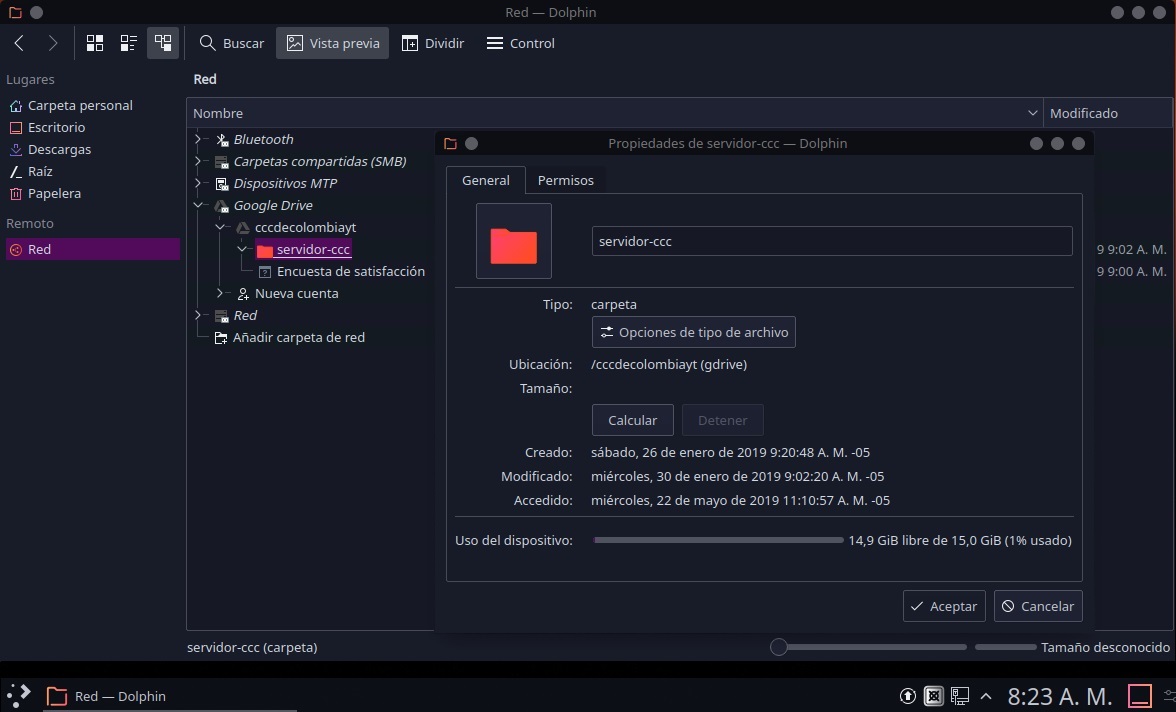The height and width of the screenshot is (712, 1176).
Task: Click the Calcular button
Action: coord(632,420)
